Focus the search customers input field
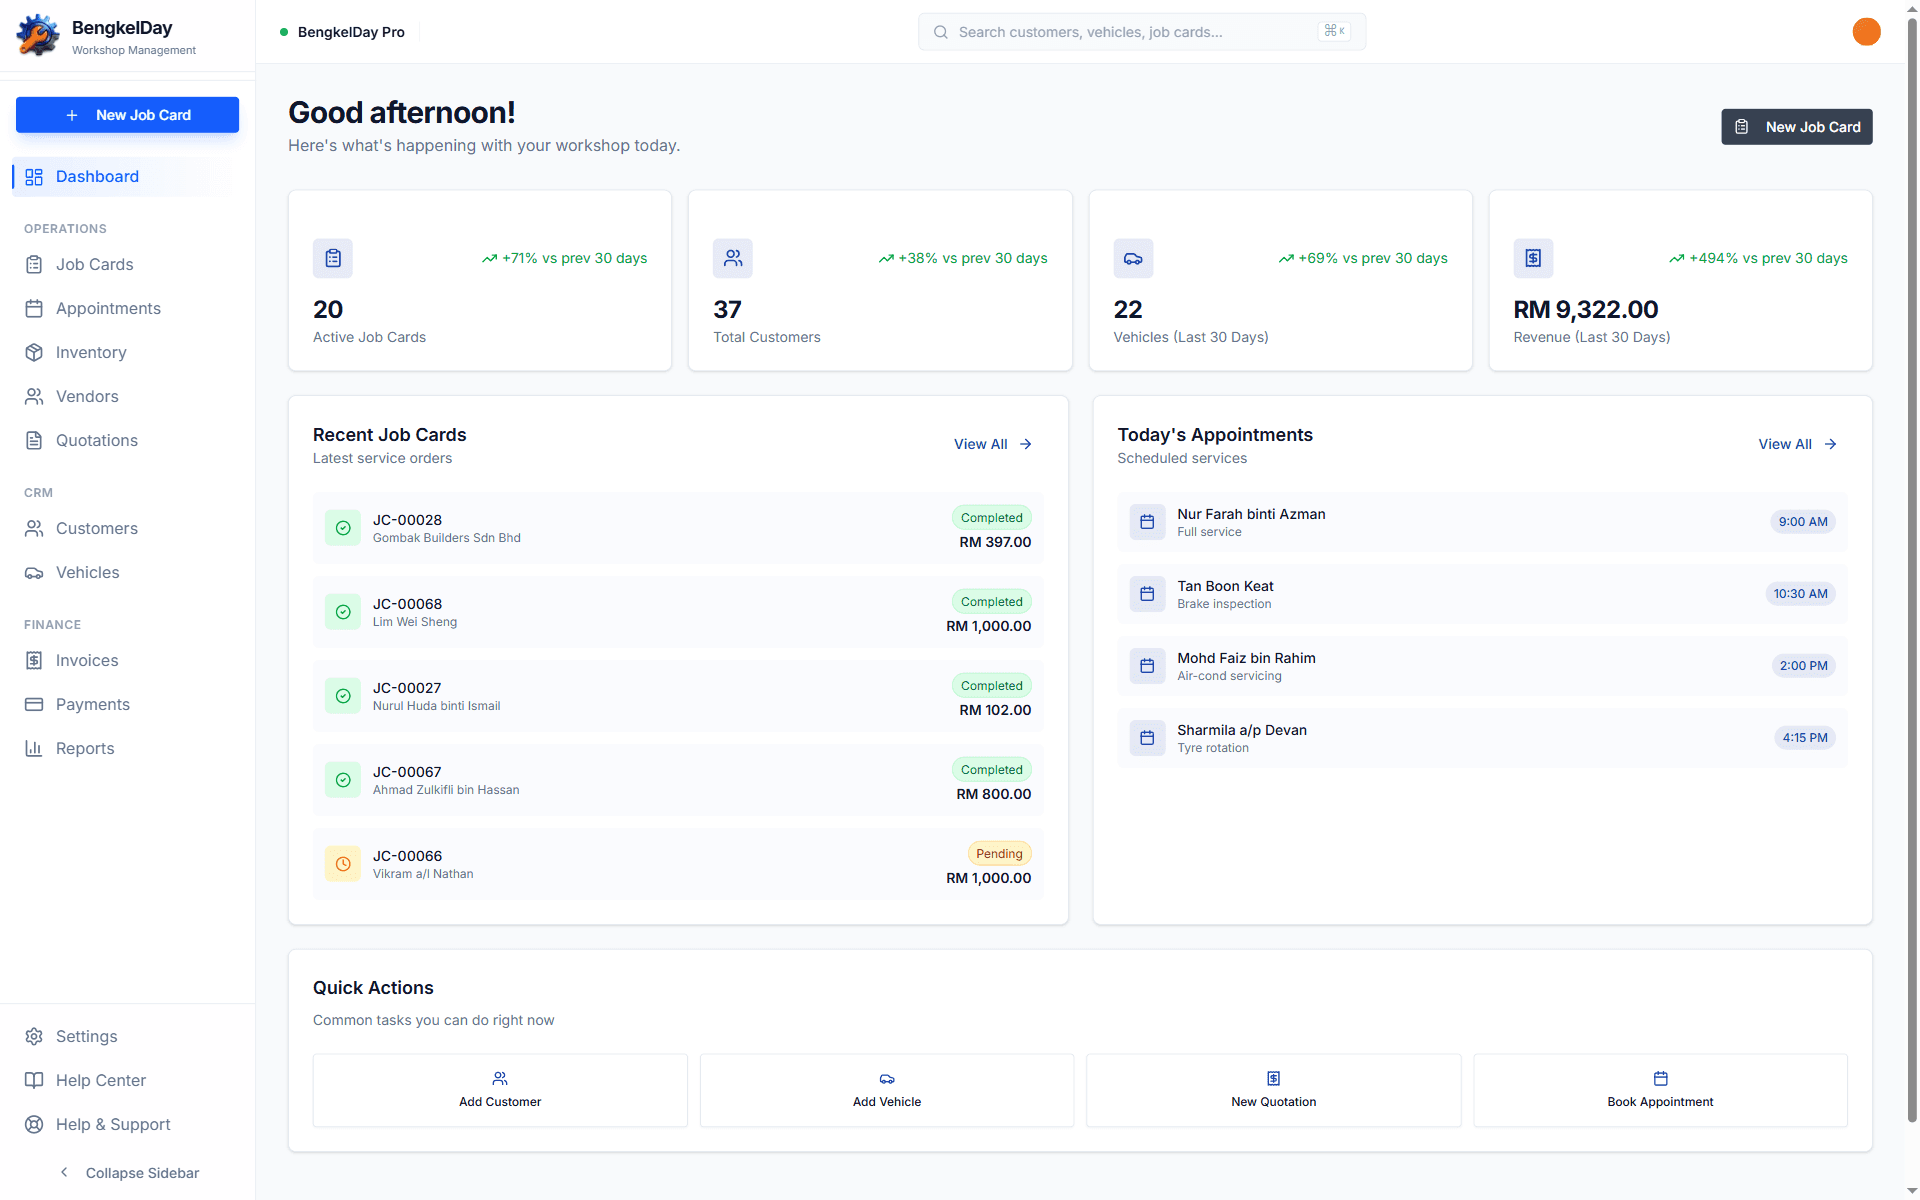 1142,32
